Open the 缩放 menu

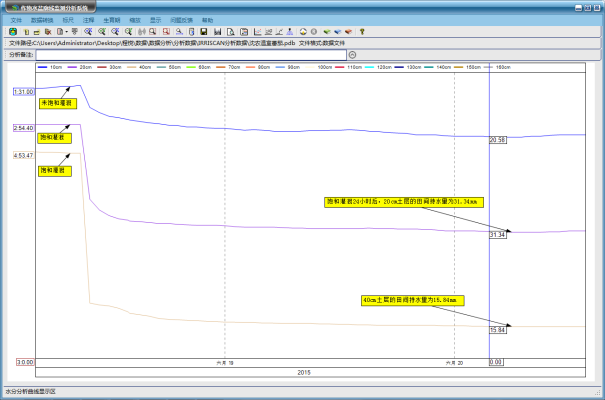coord(135,20)
